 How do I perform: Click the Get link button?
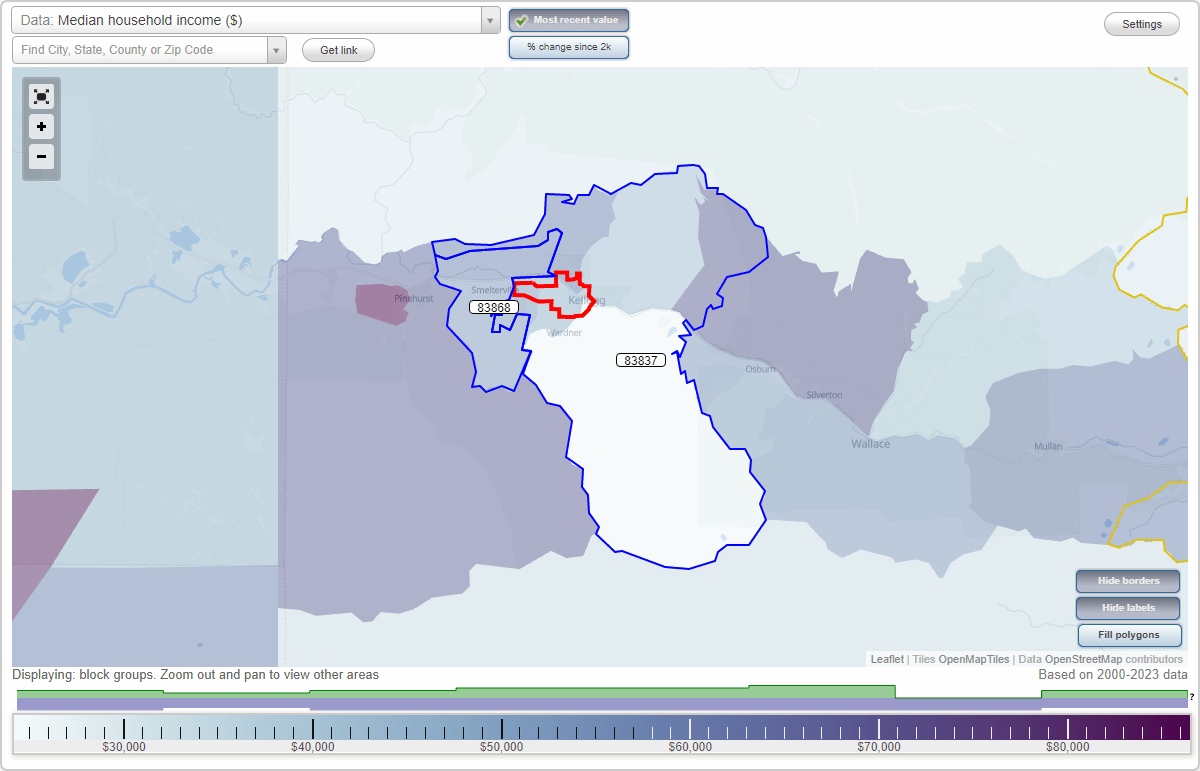[x=338, y=50]
